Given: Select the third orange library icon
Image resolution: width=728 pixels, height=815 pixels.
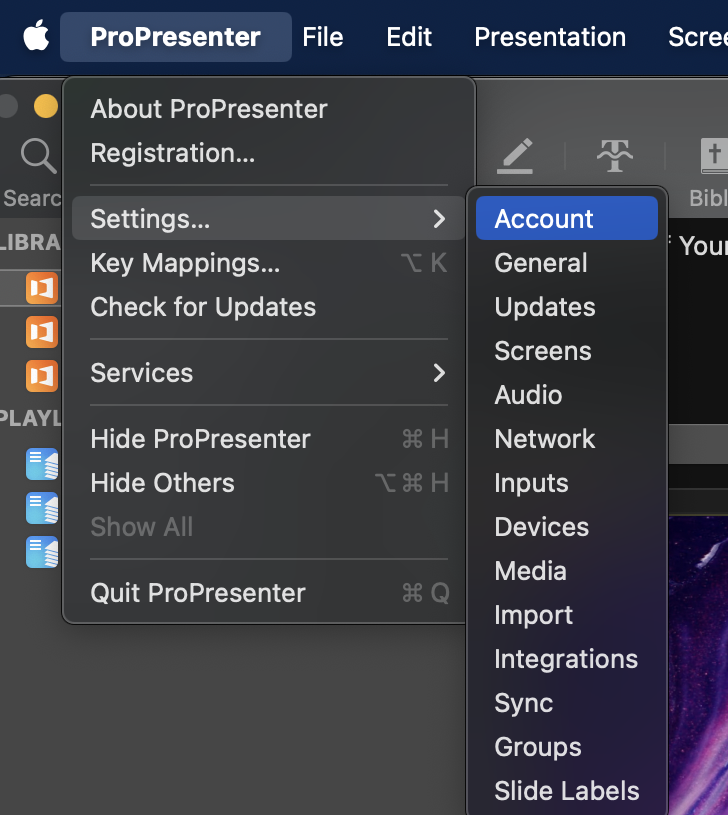Looking at the screenshot, I should coord(42,376).
